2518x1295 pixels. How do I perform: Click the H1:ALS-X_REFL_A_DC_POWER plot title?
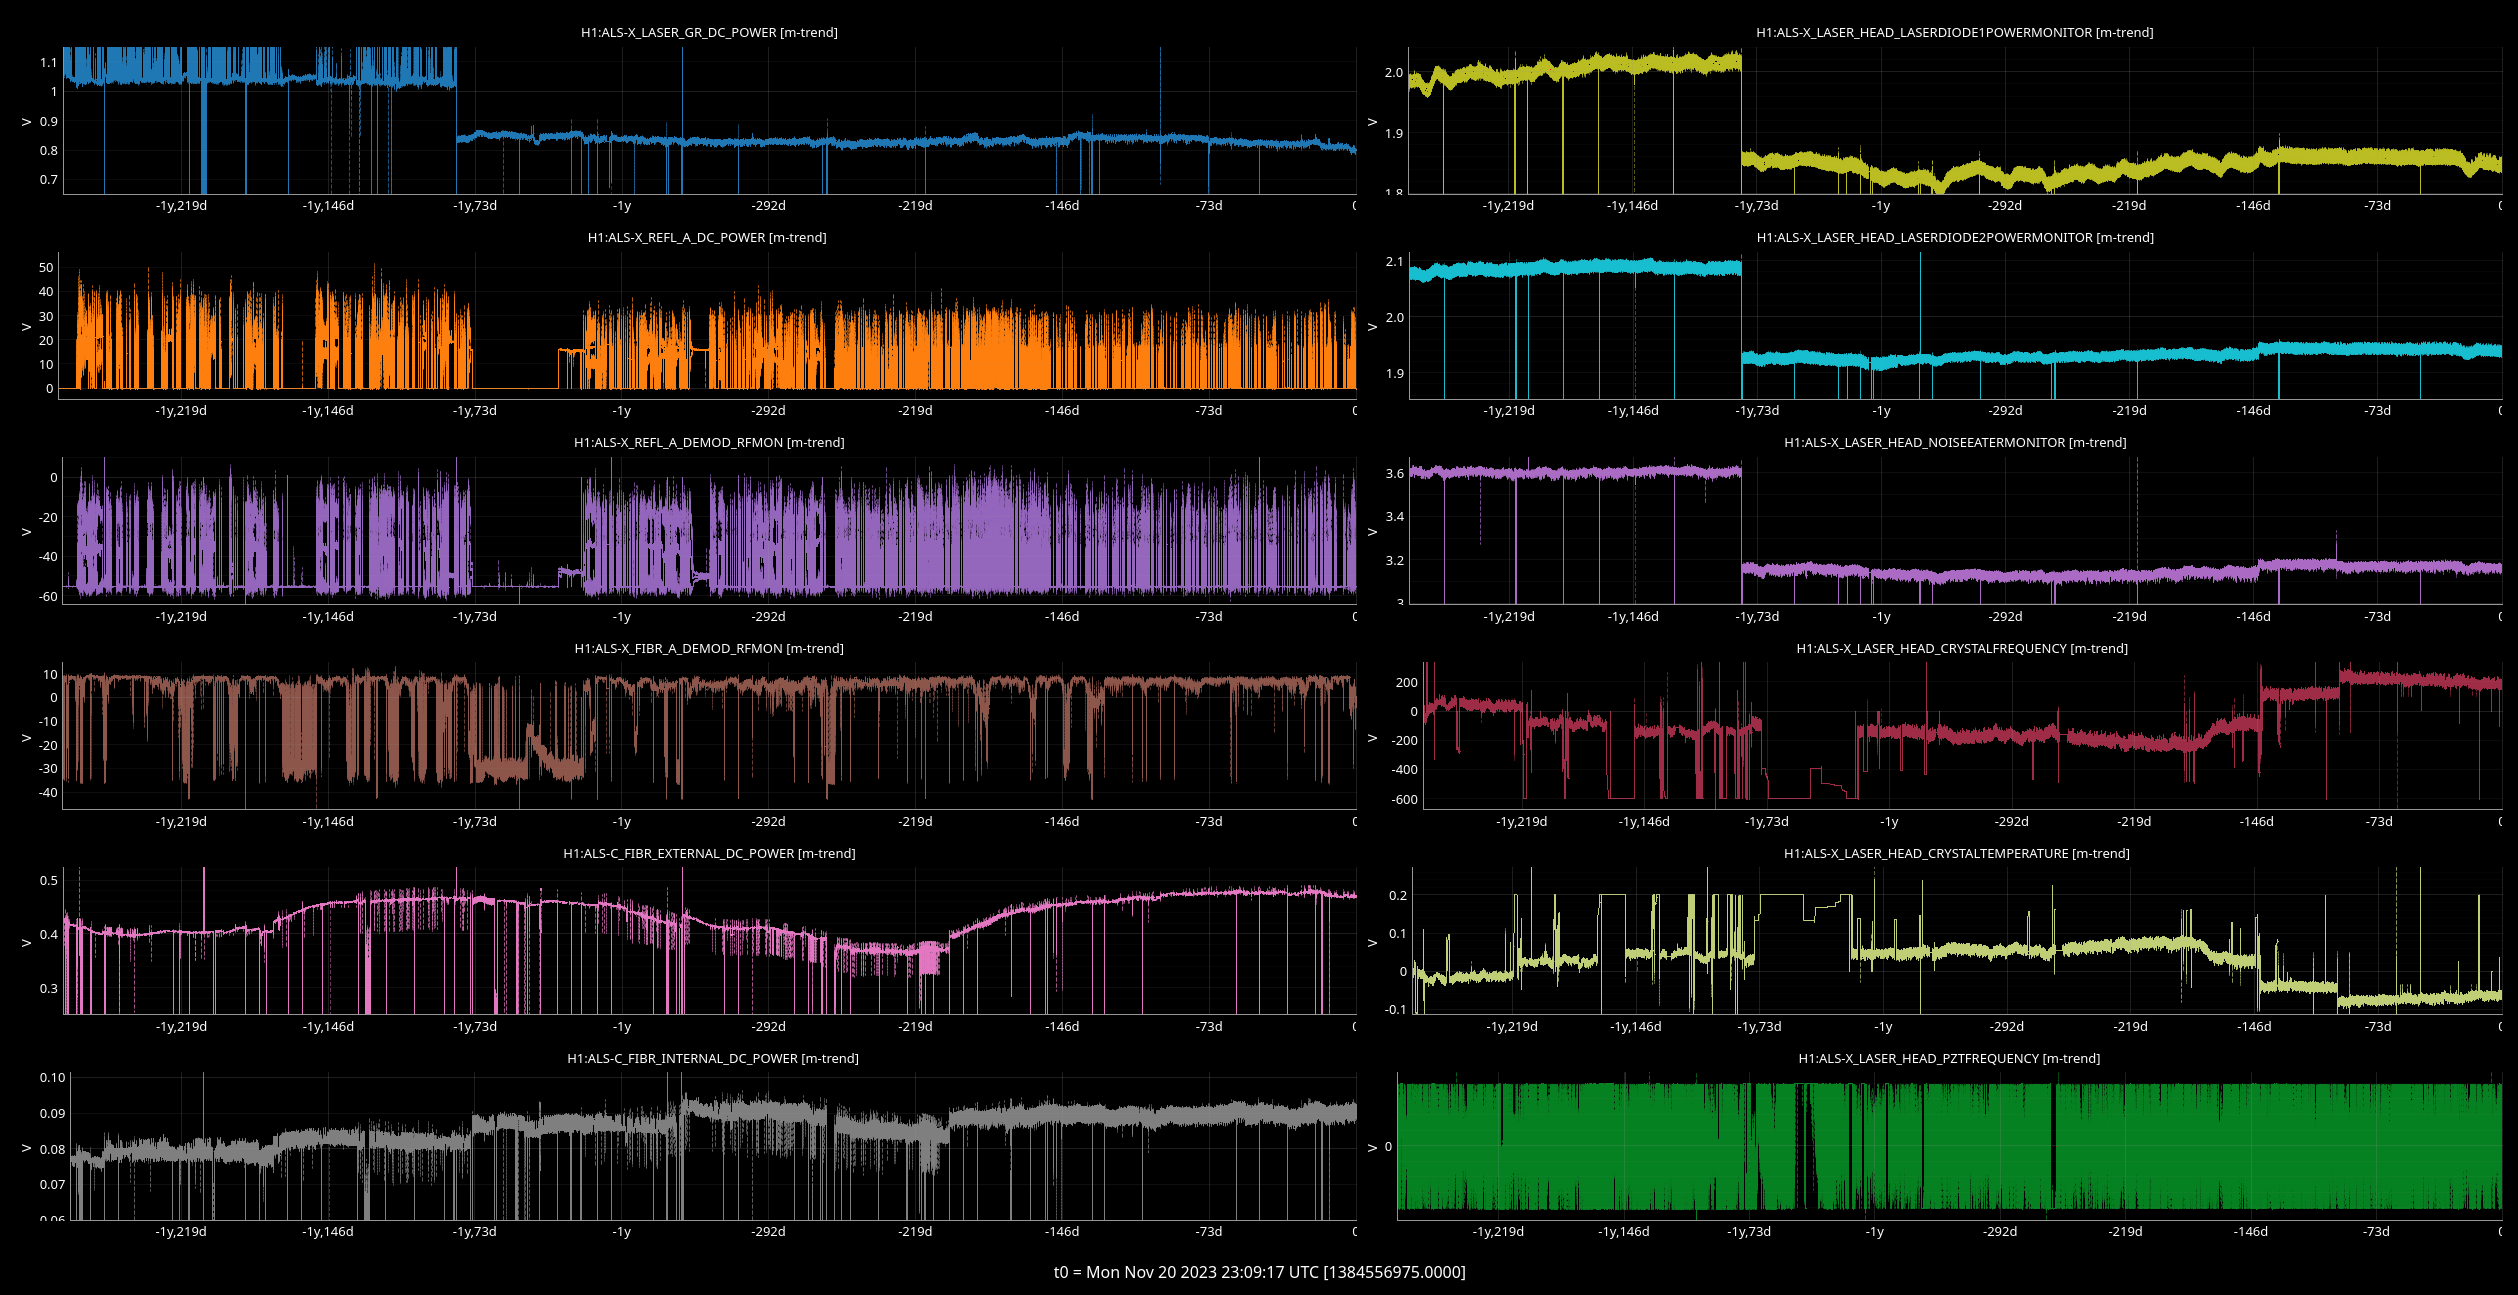(707, 238)
